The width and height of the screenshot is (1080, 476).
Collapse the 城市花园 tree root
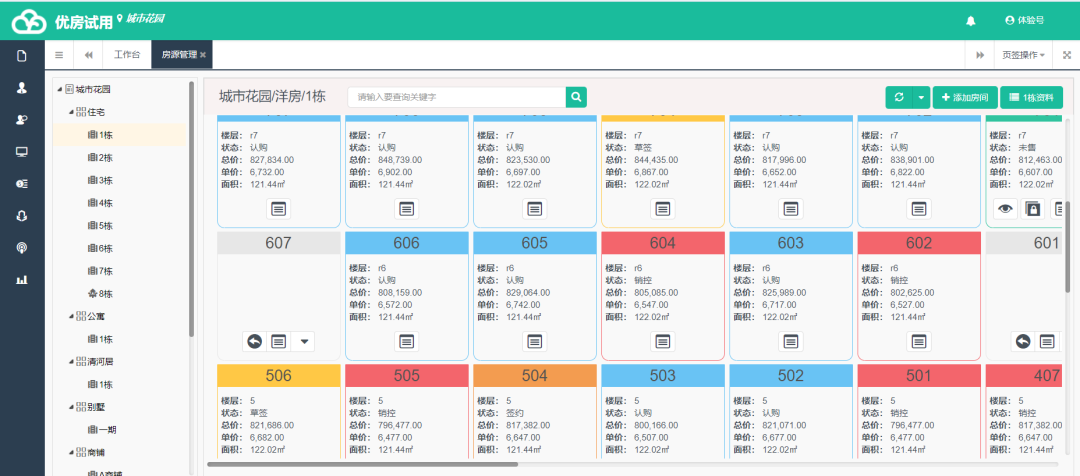point(61,90)
